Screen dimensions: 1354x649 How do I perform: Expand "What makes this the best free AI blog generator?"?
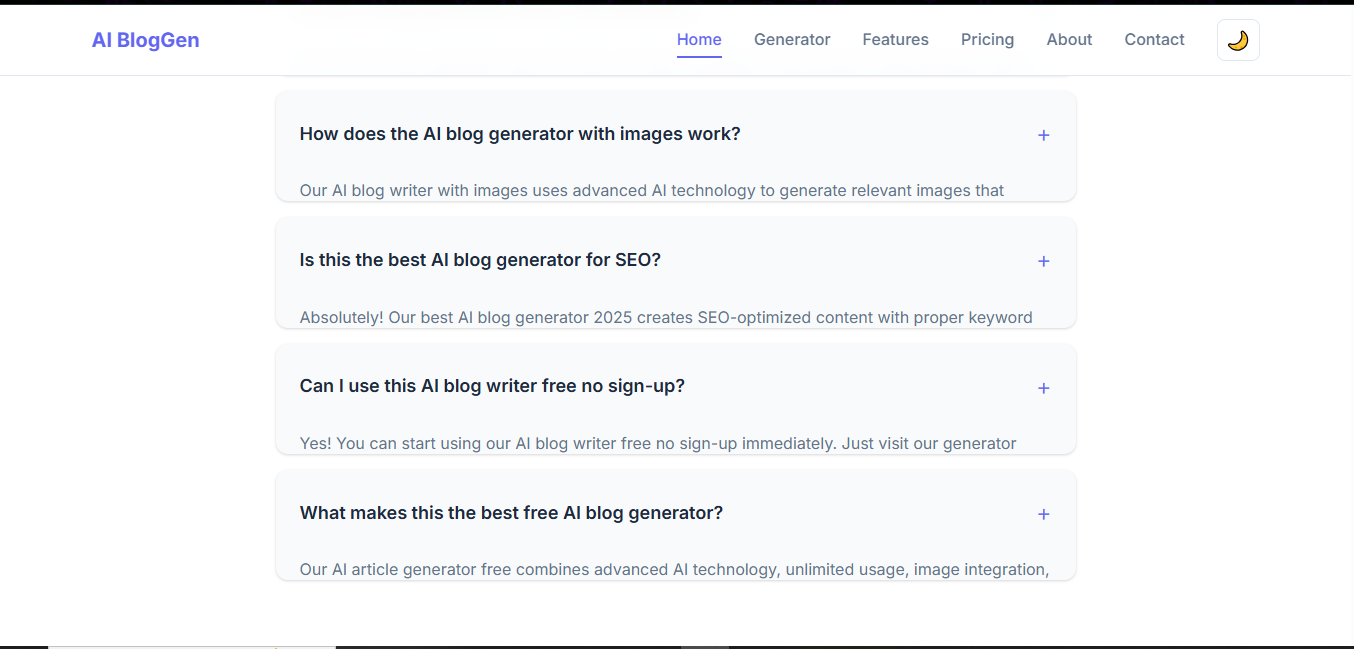pos(511,513)
